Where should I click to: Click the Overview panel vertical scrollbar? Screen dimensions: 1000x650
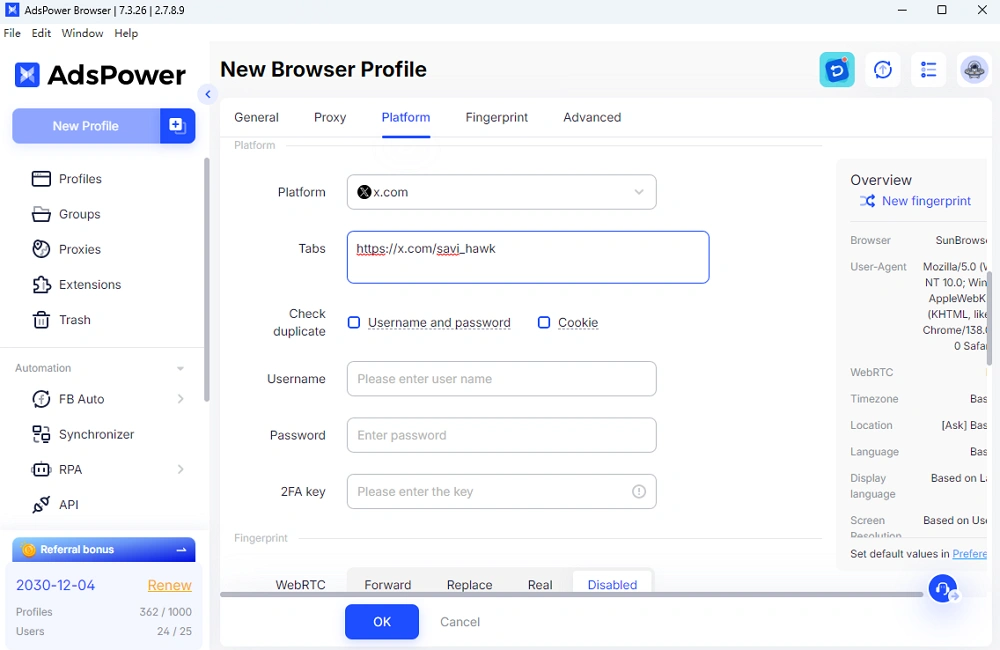[989, 319]
